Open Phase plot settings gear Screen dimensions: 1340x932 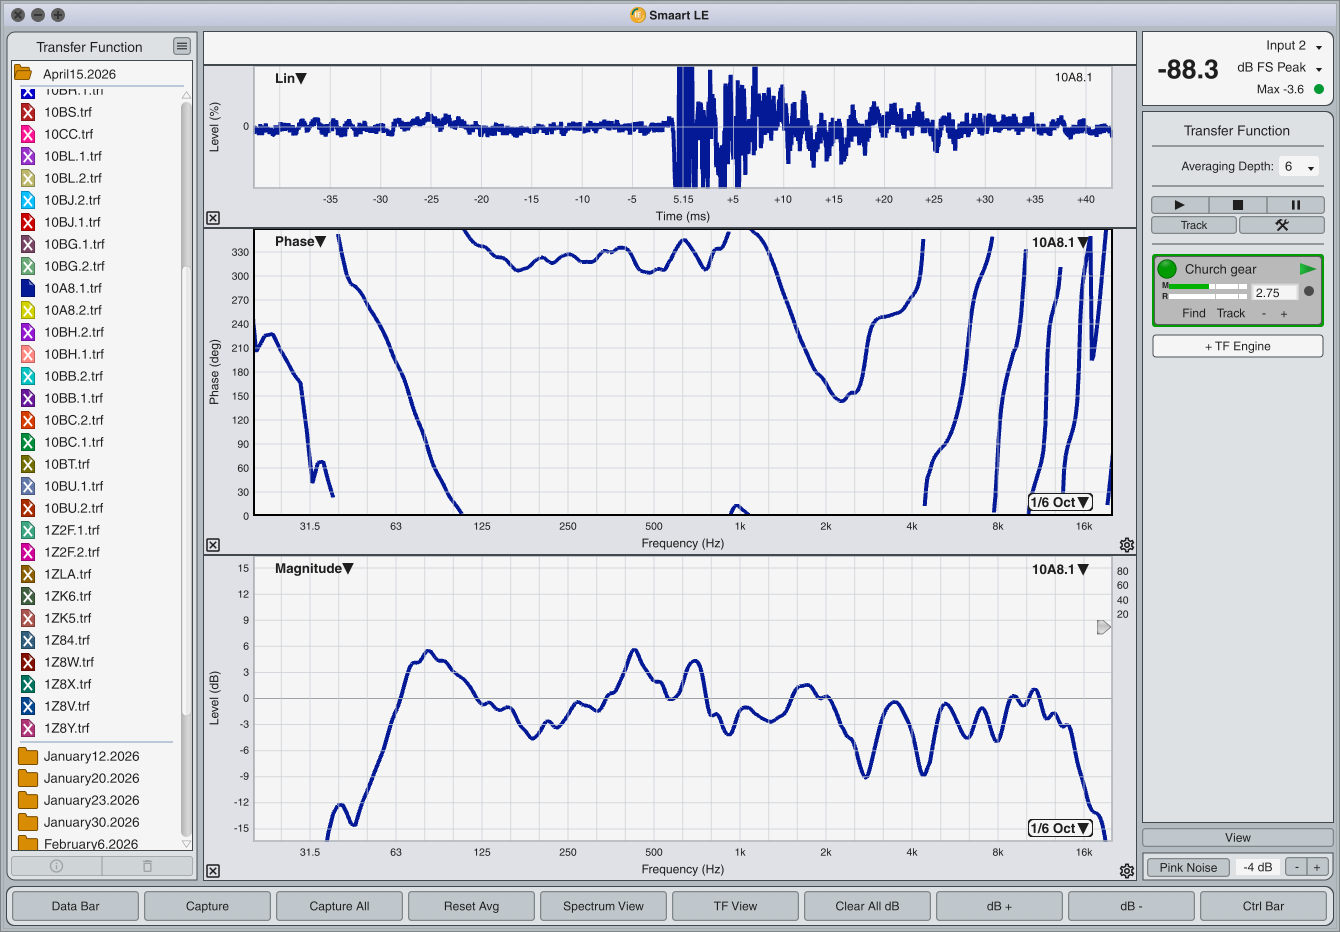[x=1127, y=545]
